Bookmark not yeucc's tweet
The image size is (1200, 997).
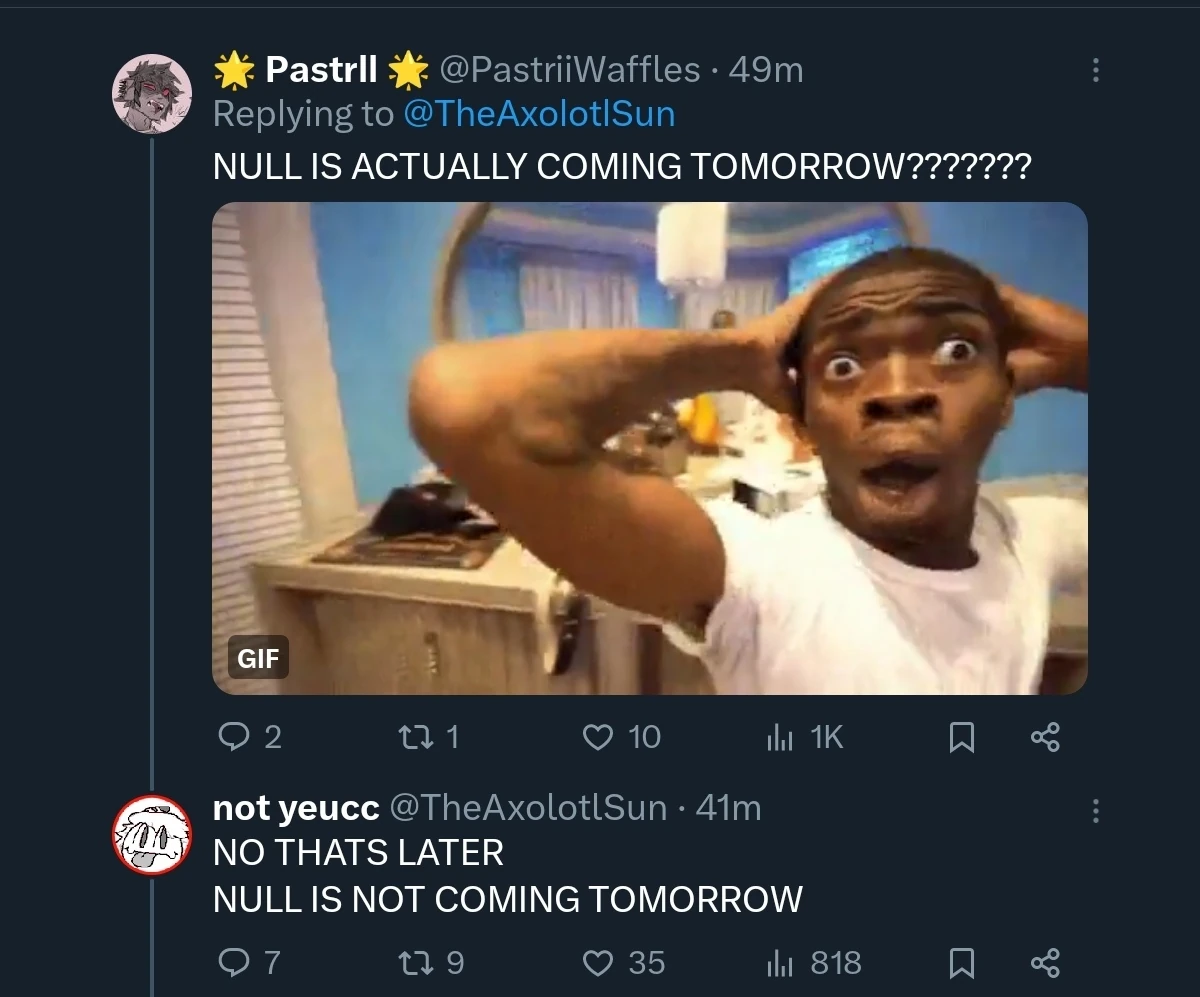pos(963,963)
